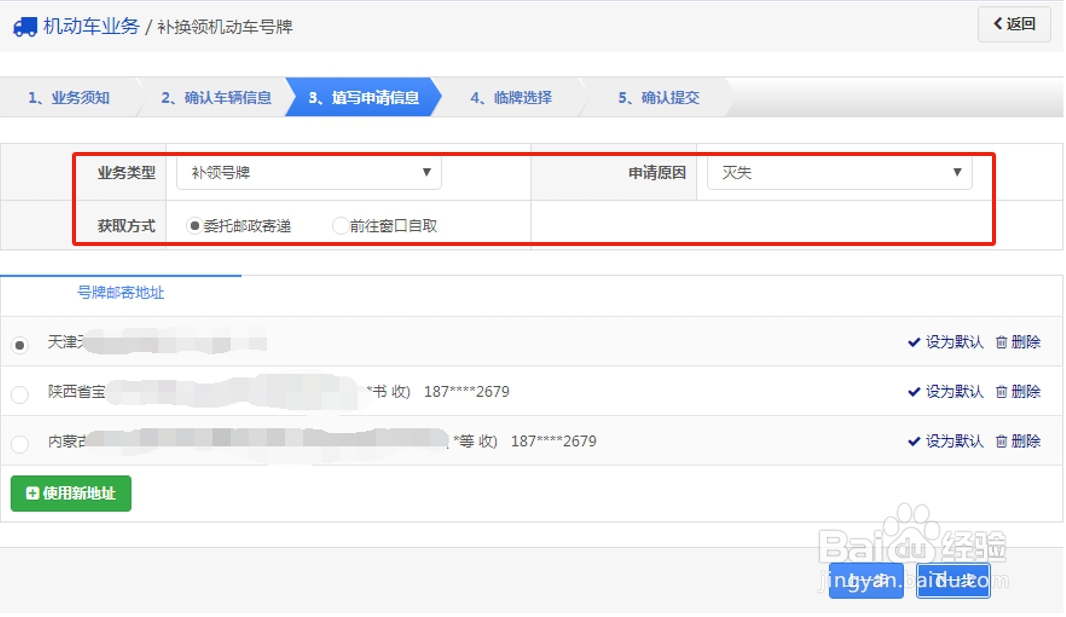Select the 陕西省 address radio button

tap(20, 395)
